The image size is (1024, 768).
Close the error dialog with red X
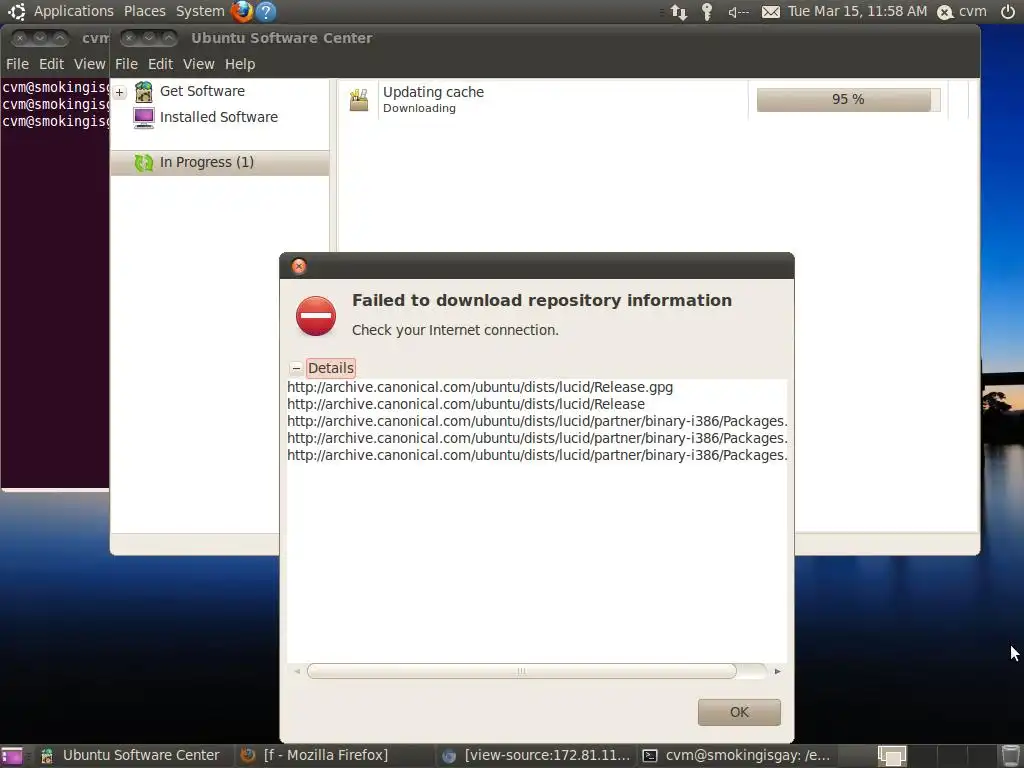tap(299, 266)
